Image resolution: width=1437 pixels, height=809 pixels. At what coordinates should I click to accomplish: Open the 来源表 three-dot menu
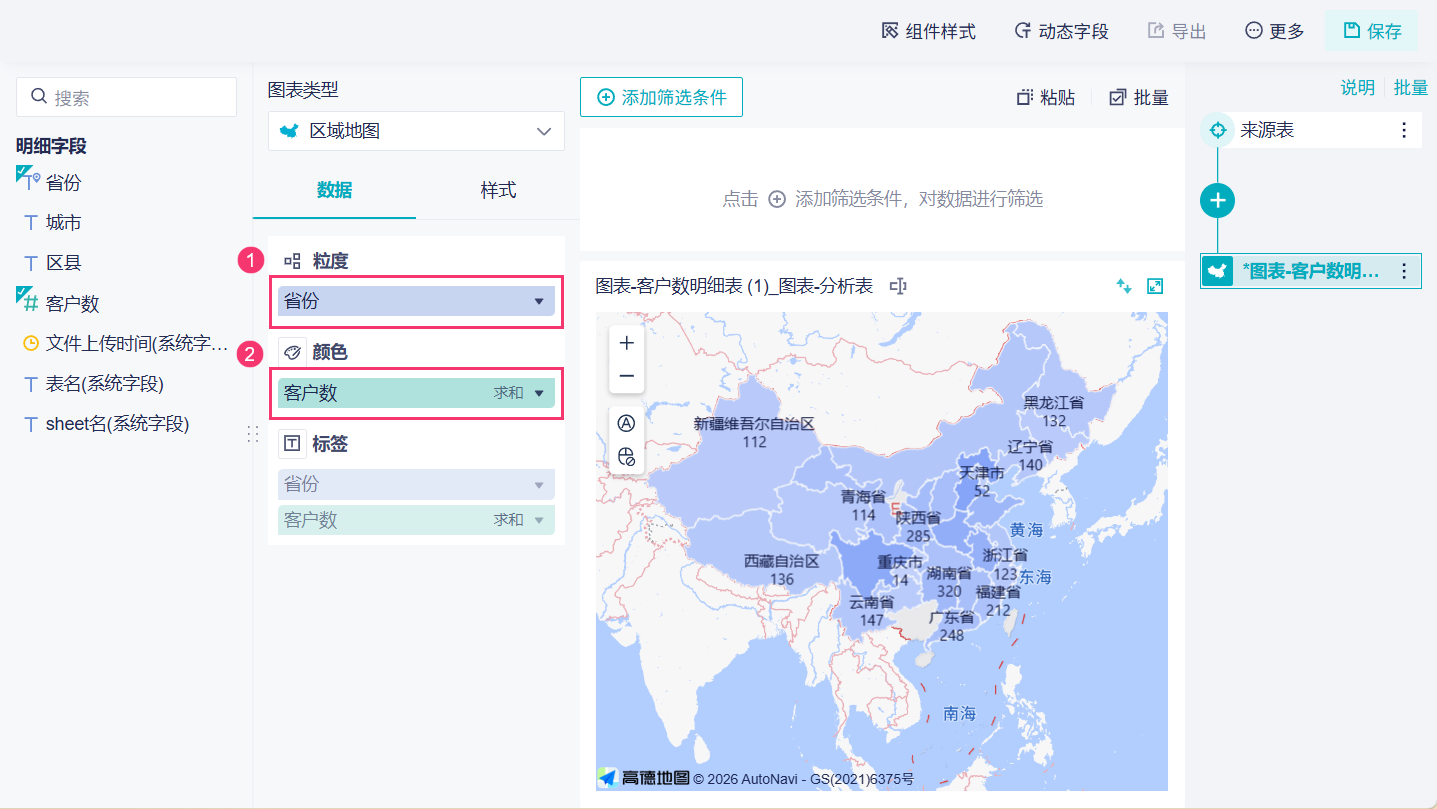click(x=1404, y=130)
